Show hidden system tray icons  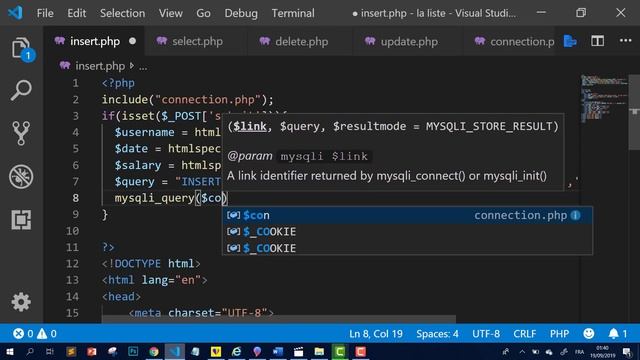click(x=522, y=351)
